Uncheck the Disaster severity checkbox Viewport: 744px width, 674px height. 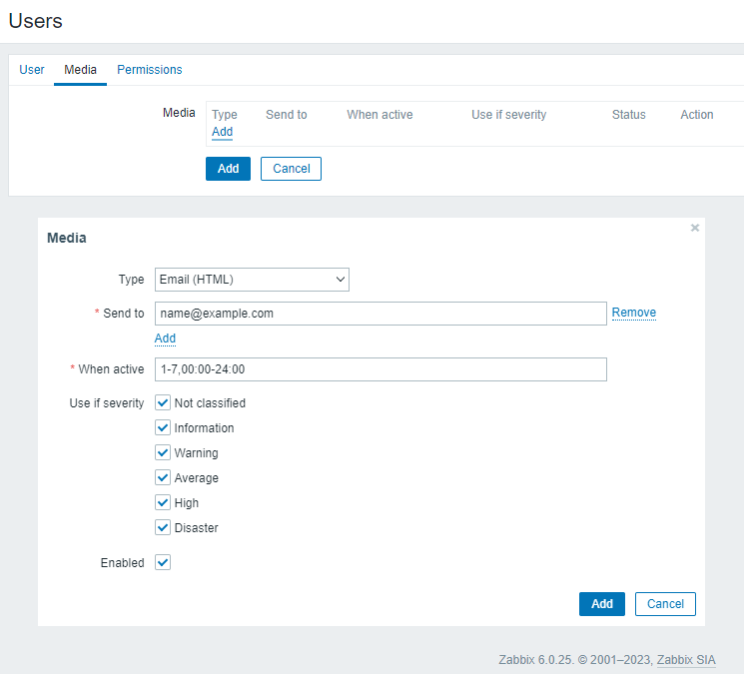pyautogui.click(x=164, y=528)
